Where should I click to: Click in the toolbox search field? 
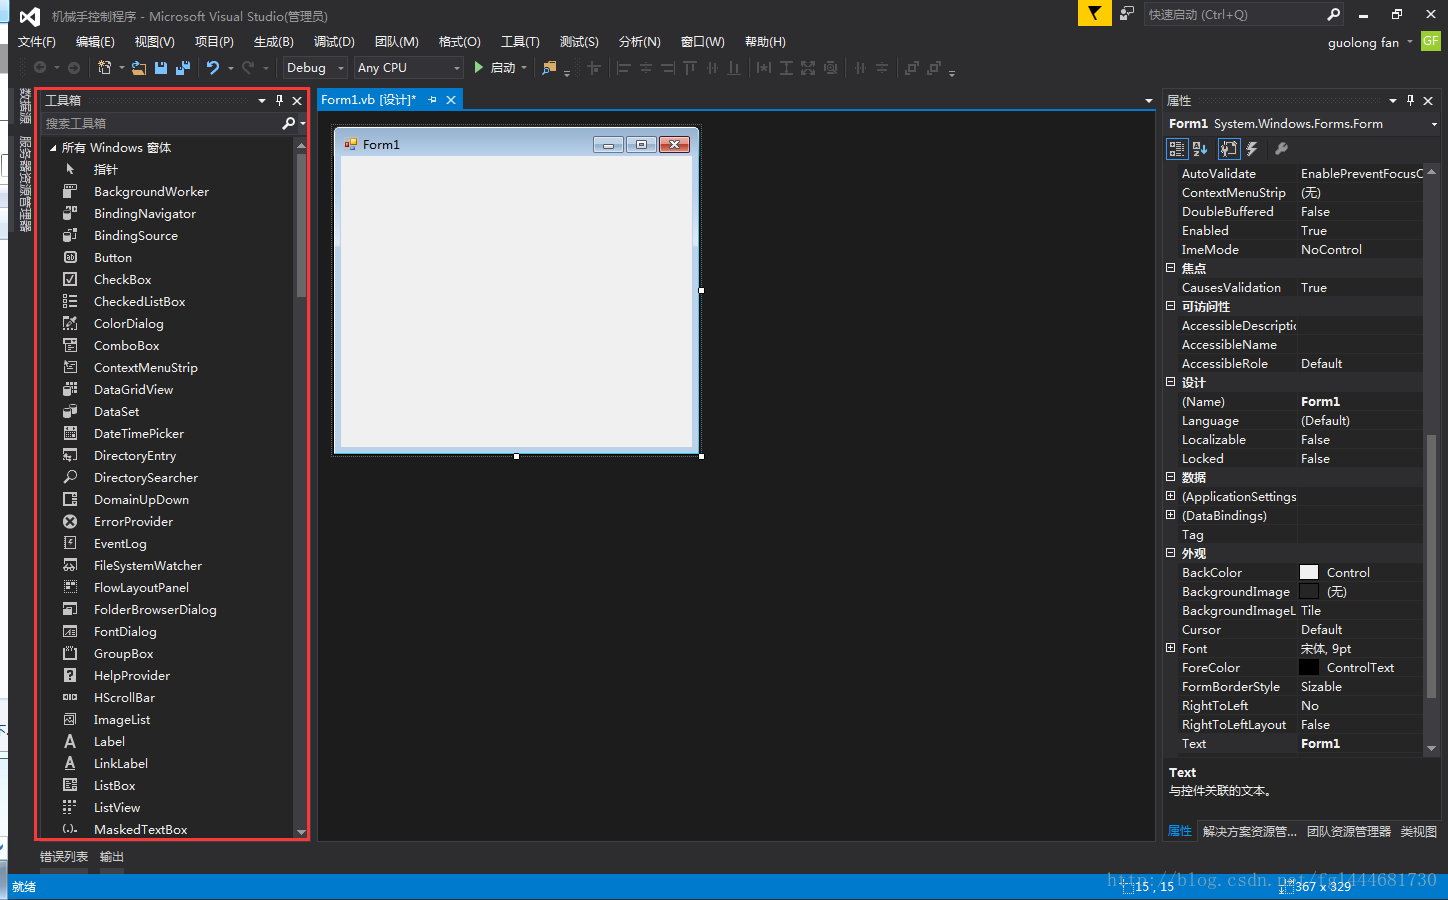[x=160, y=123]
